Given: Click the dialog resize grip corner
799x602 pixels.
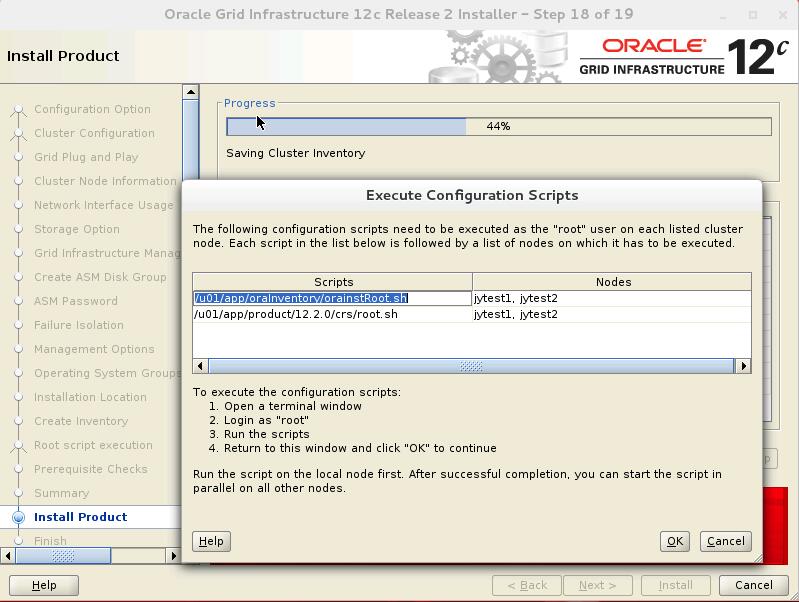Looking at the screenshot, I should tap(758, 559).
